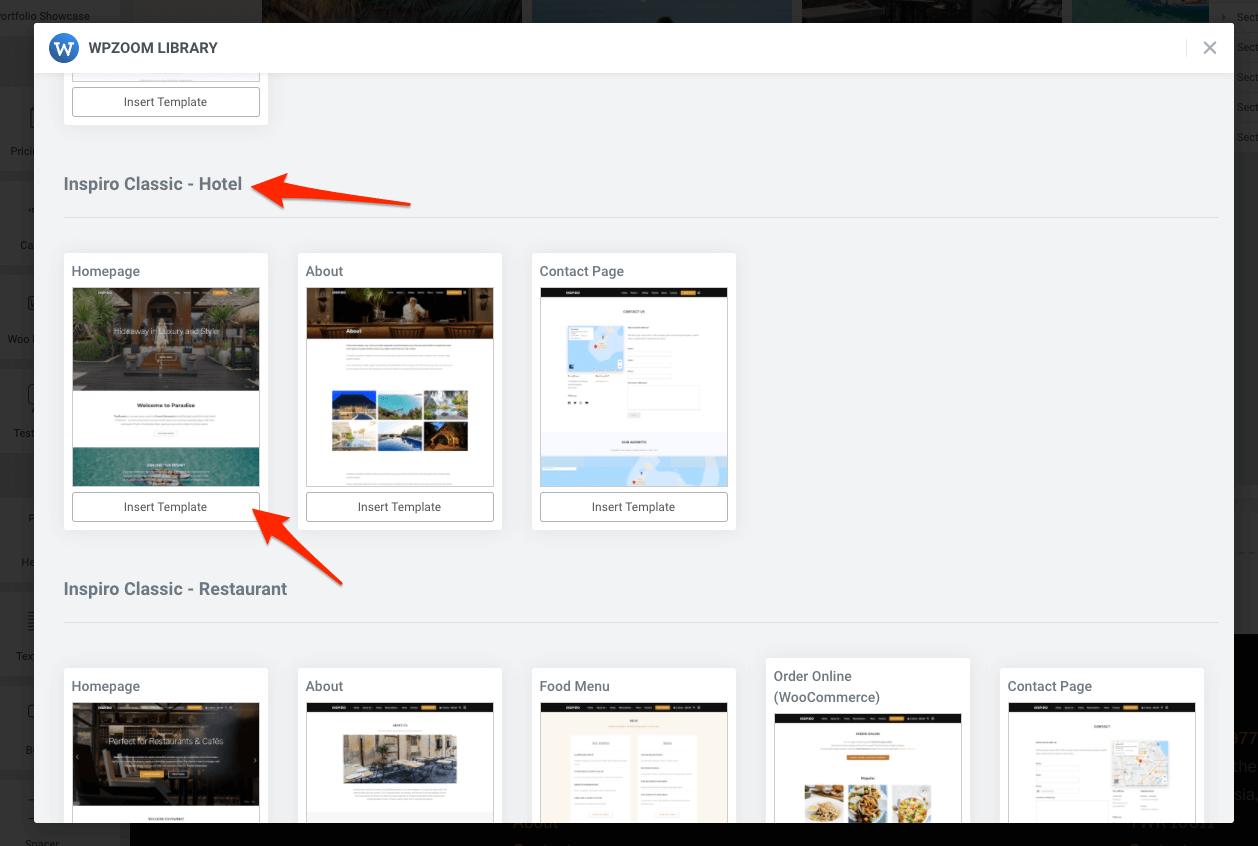Click the WPZOOM logo icon
The image size is (1258, 846).
coord(63,47)
